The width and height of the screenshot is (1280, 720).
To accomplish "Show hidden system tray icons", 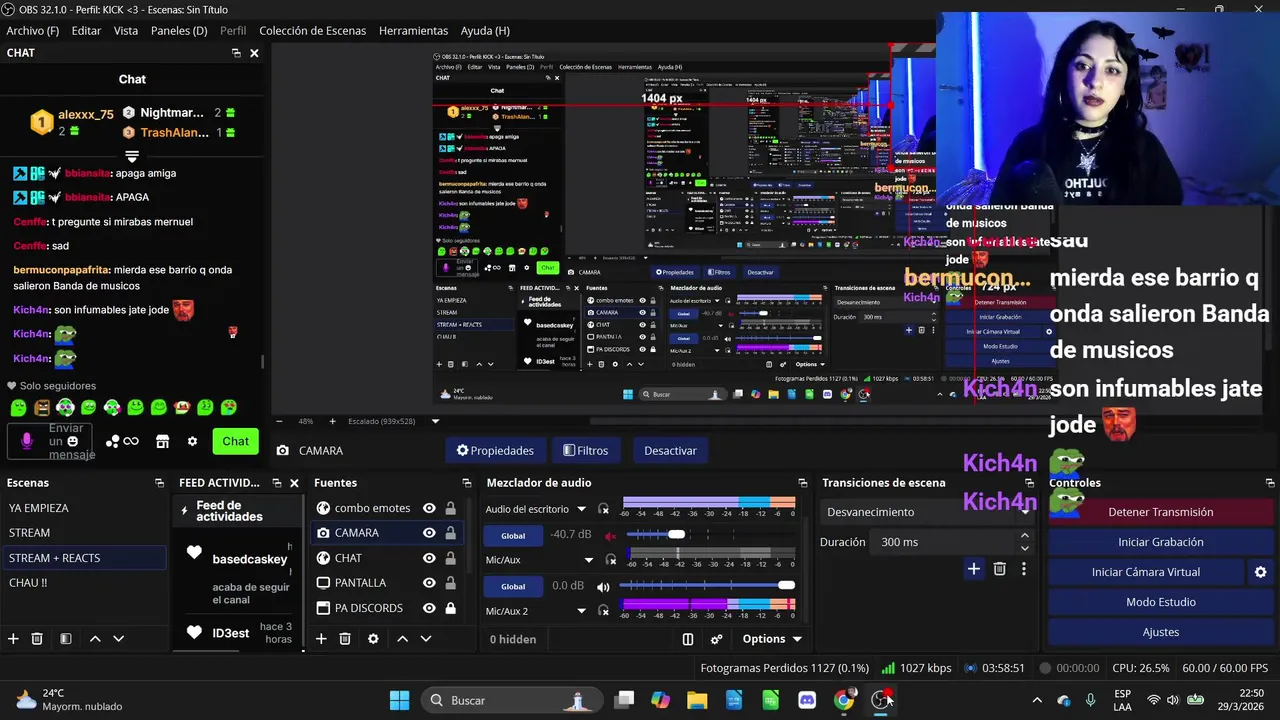I will pos(1037,700).
